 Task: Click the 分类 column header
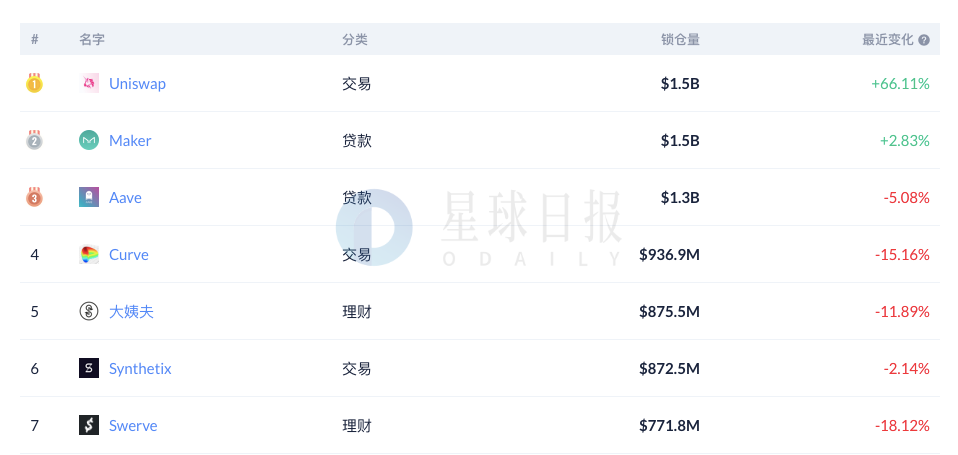(355, 40)
